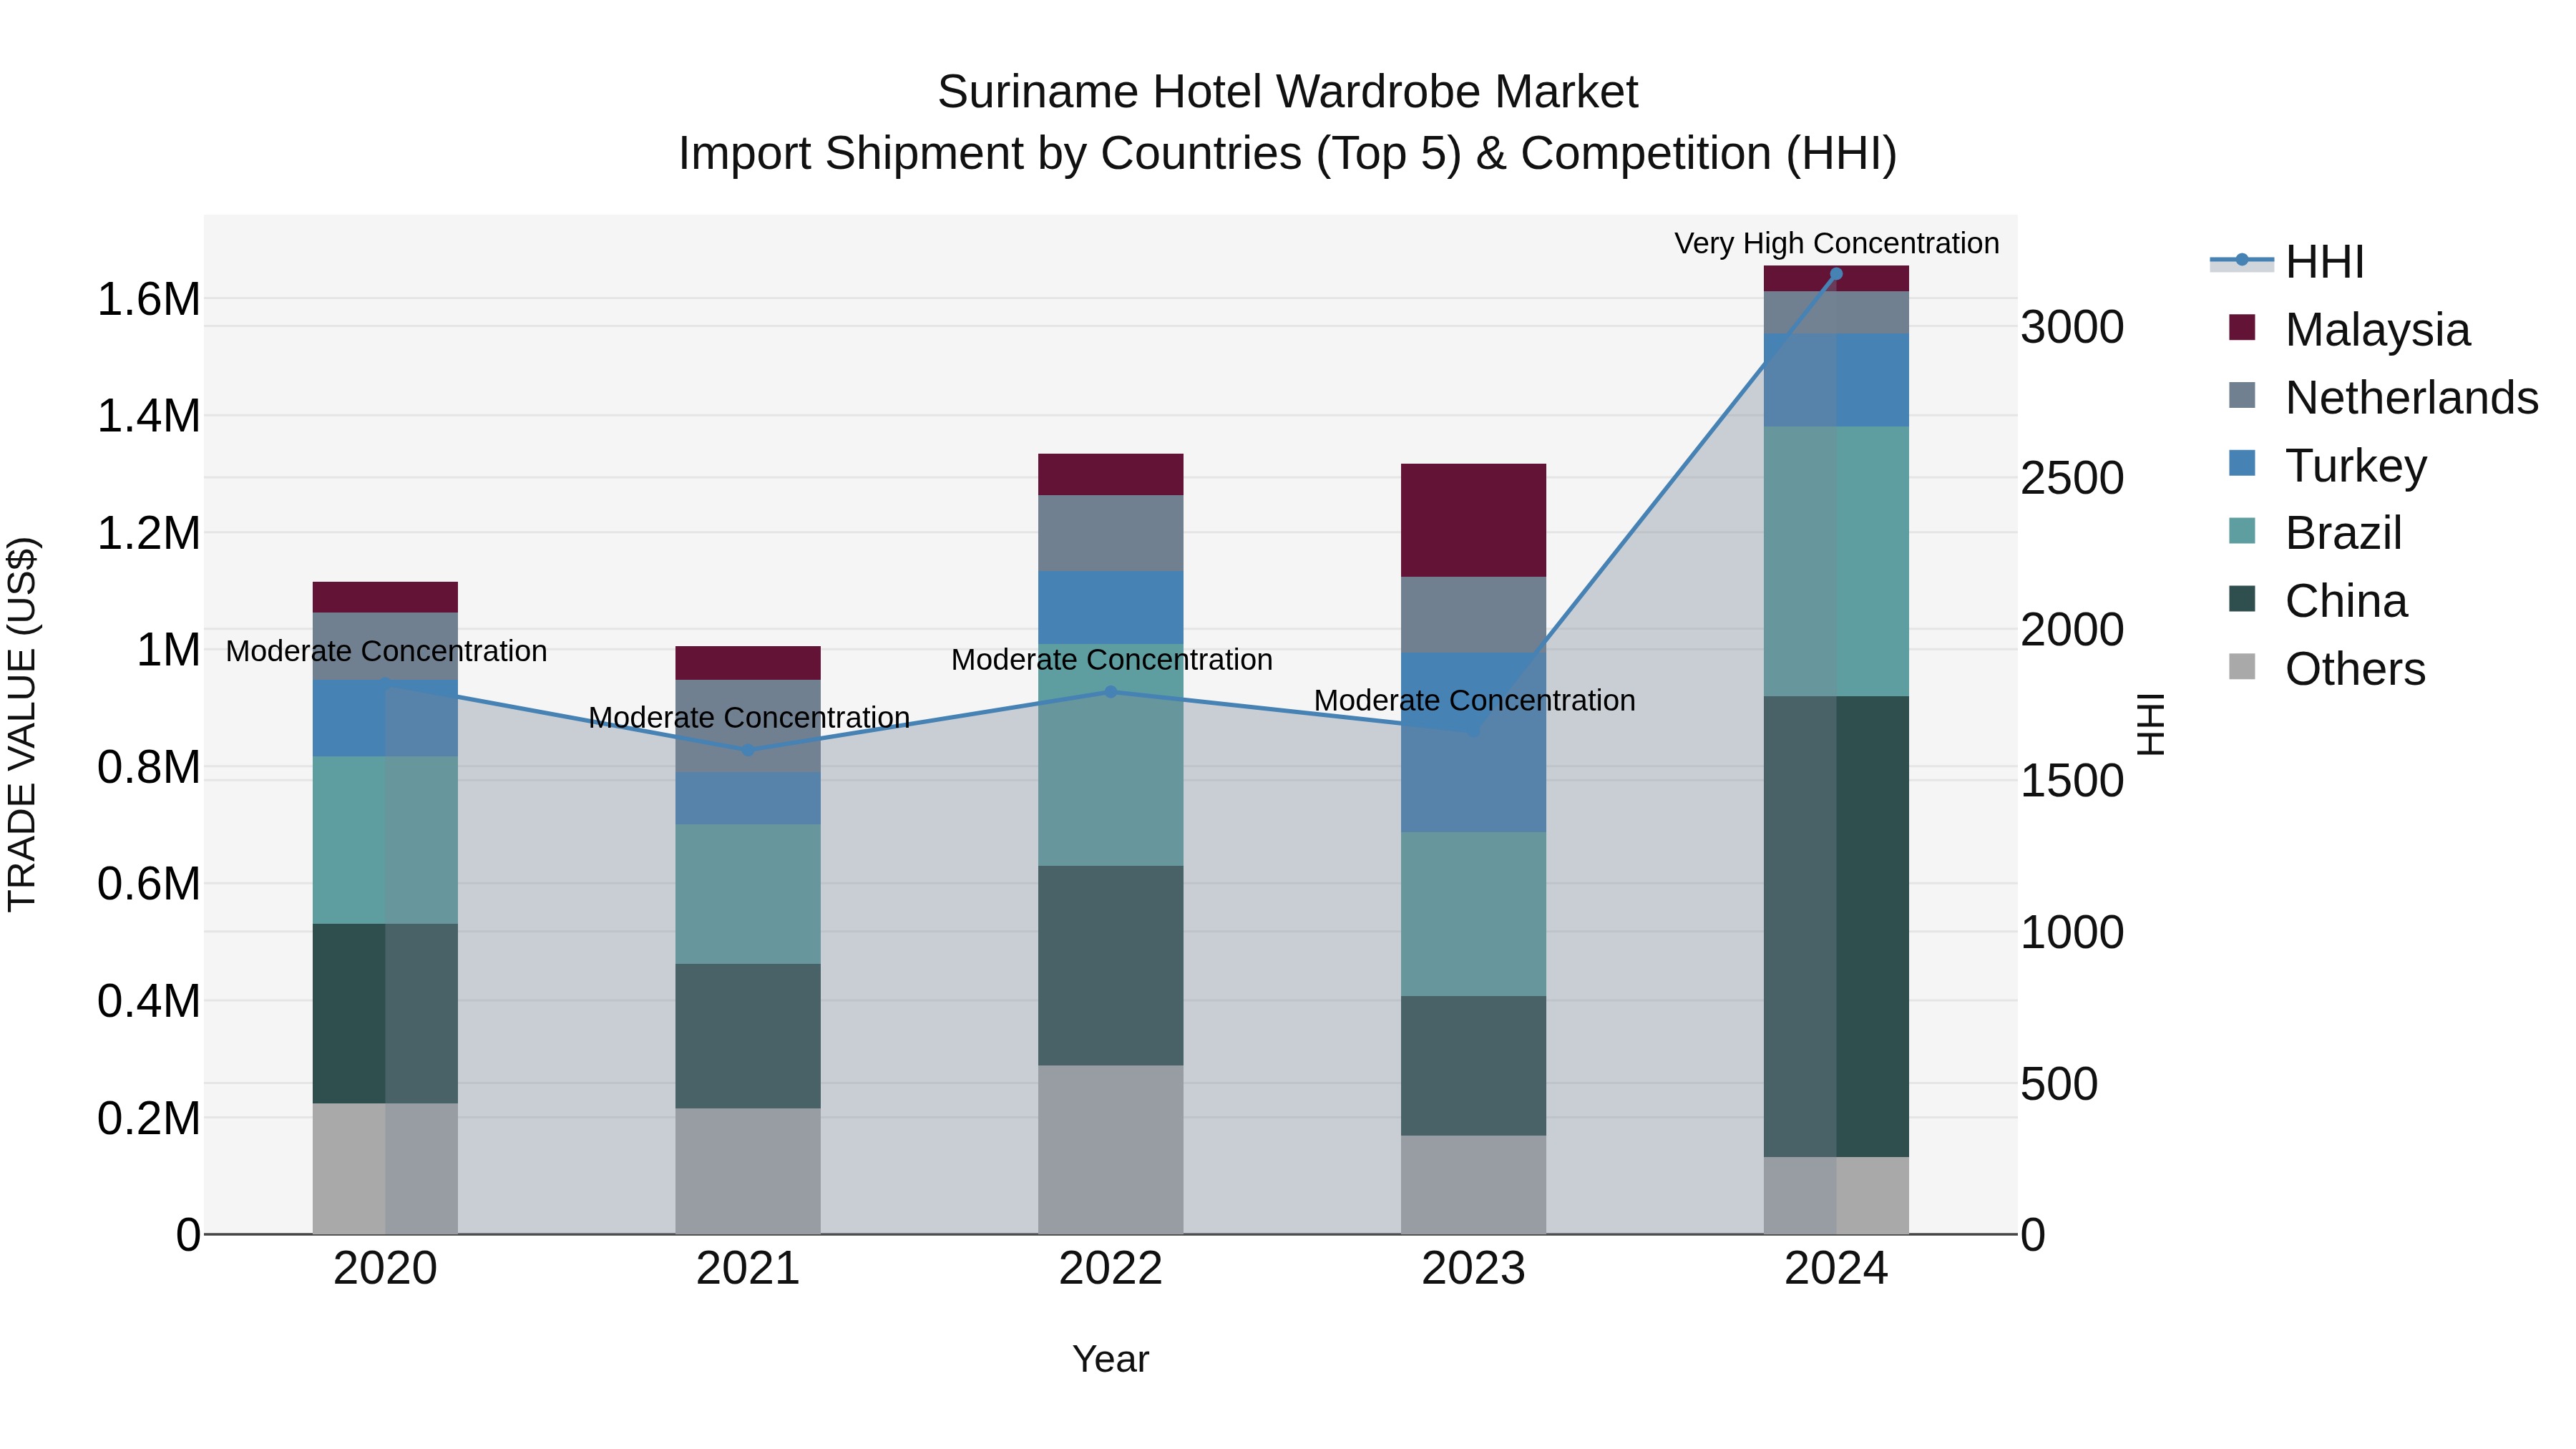Click the Others segment of 2022 bar
This screenshot has width=2576, height=1449.
(x=1110, y=1150)
